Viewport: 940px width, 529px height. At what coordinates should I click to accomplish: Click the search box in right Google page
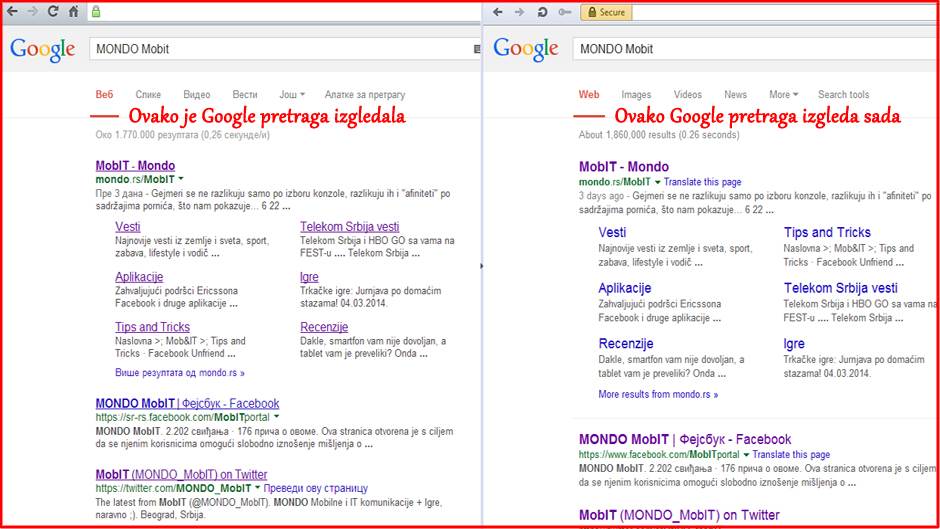[x=755, y=49]
